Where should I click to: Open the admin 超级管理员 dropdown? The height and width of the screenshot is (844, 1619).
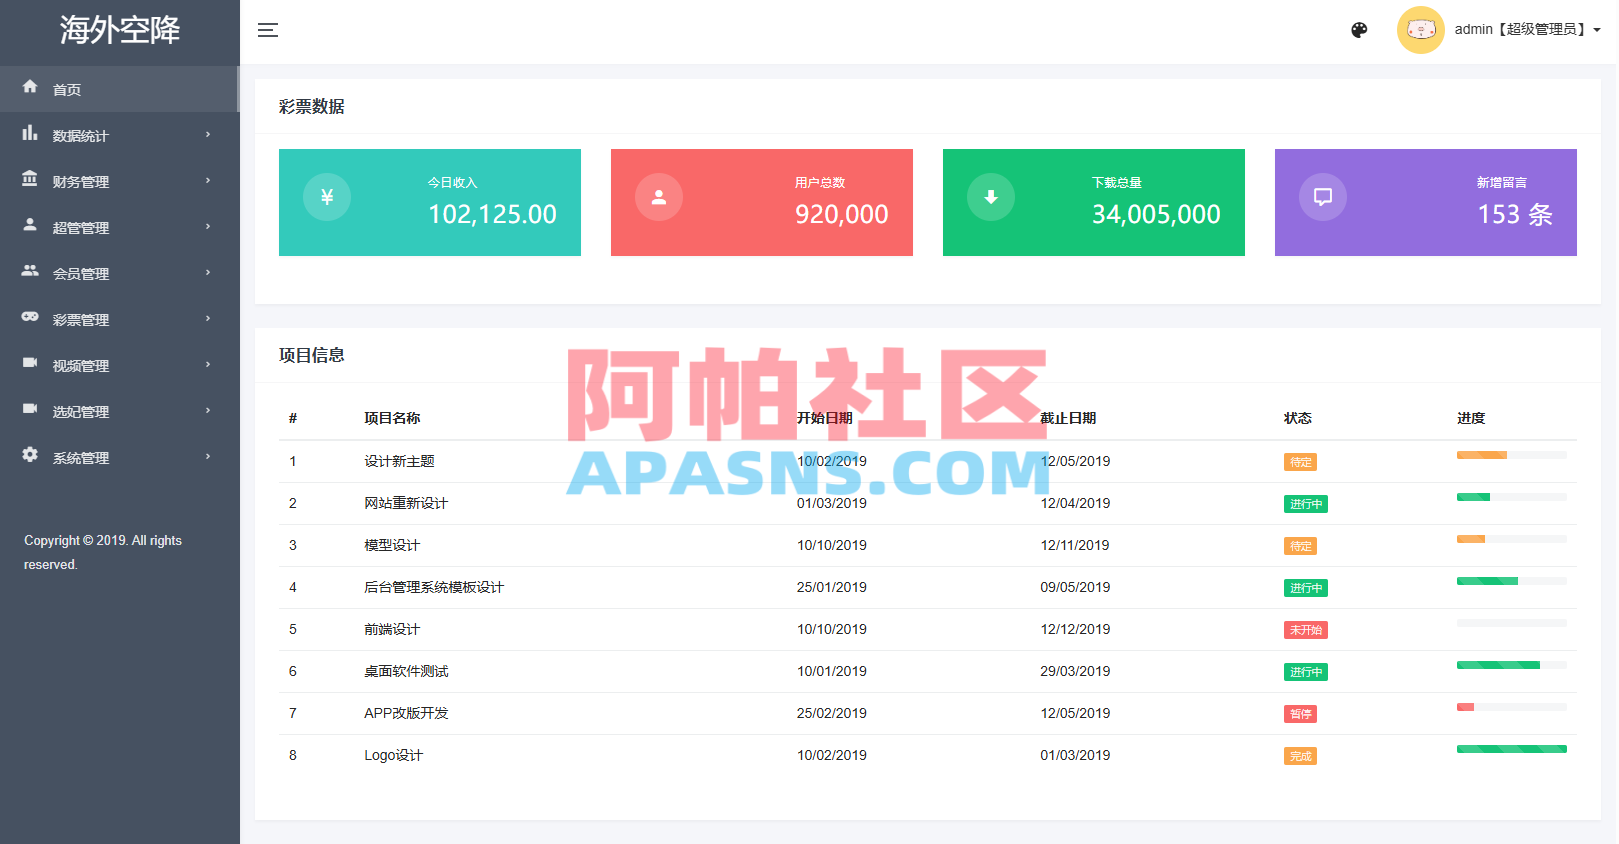1528,30
